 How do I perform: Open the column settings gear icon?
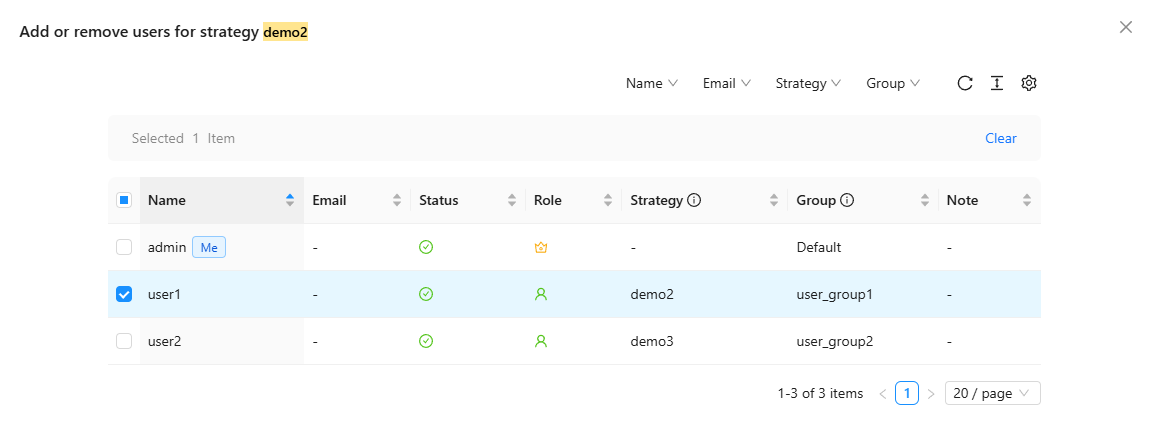[x=1028, y=83]
